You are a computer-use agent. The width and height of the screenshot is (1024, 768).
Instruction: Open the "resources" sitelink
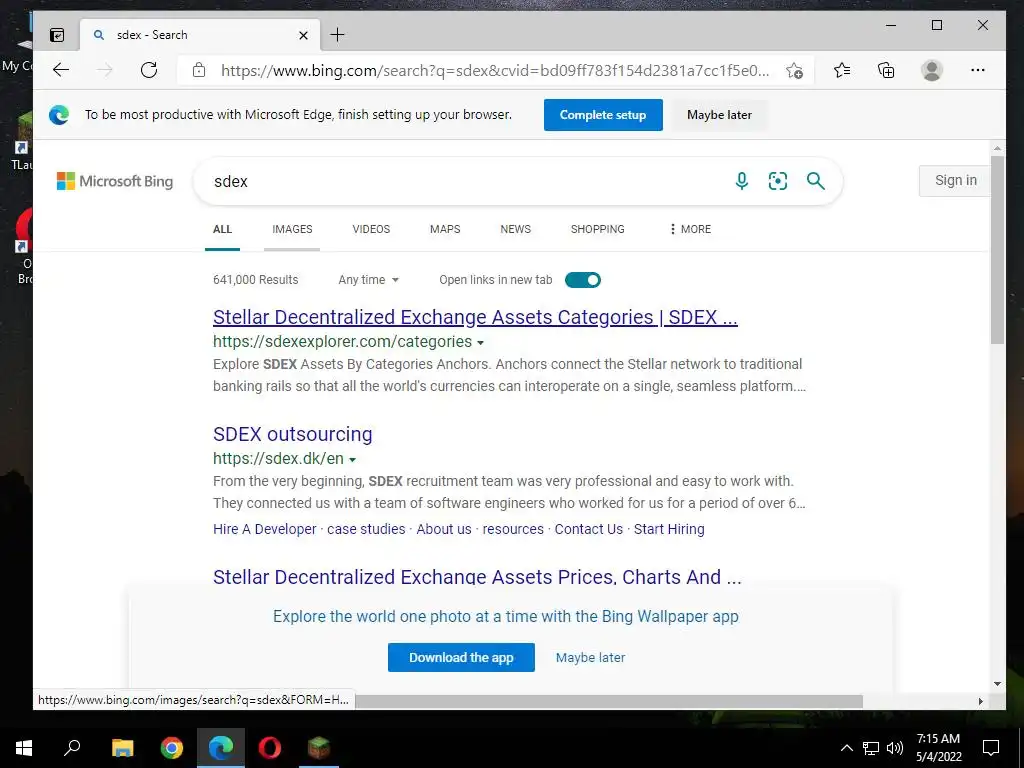tap(513, 529)
